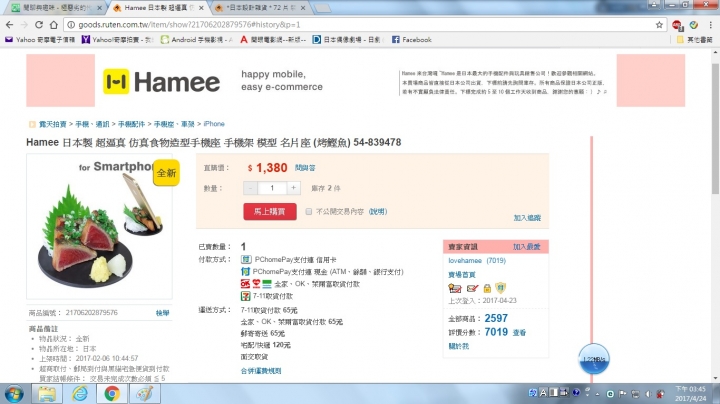This screenshot has height=404, width=720.
Task: Click the taskbar clock date
Action: tap(691, 394)
